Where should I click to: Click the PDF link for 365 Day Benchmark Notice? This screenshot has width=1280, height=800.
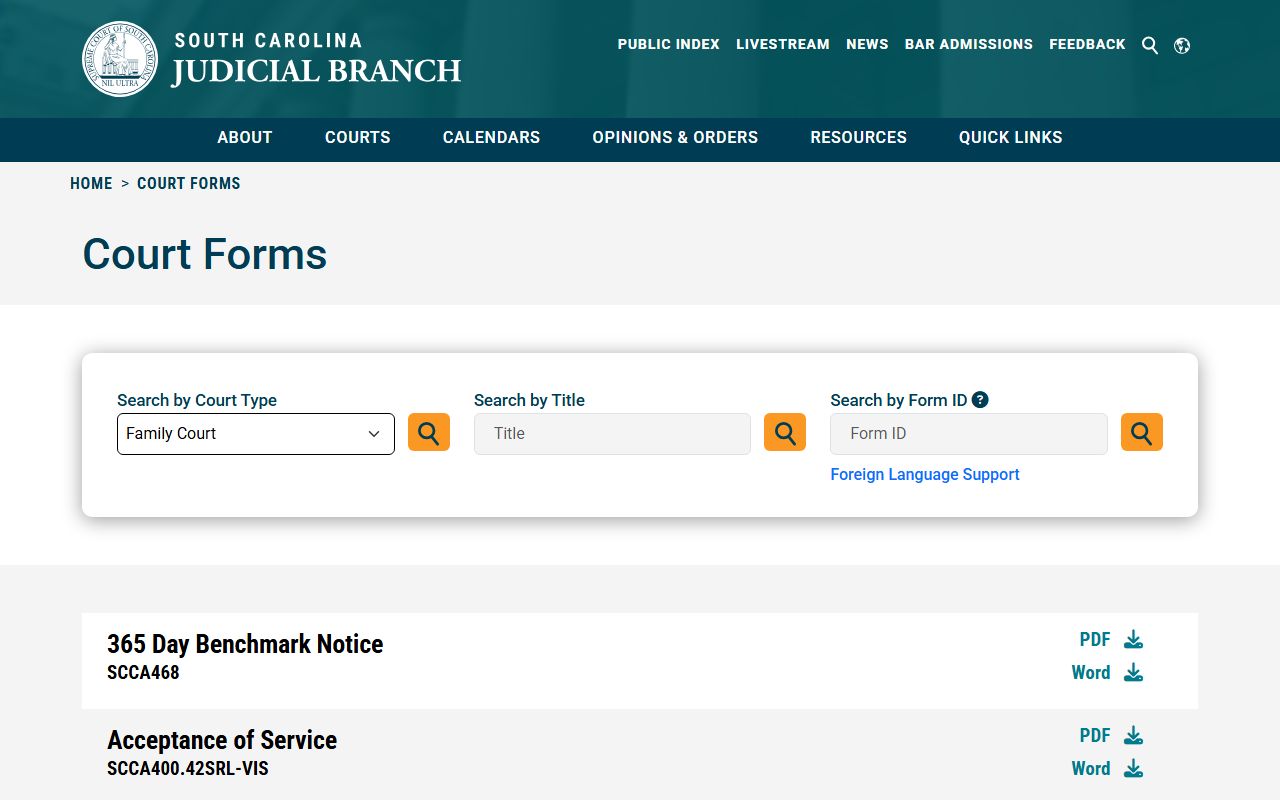(x=1095, y=639)
